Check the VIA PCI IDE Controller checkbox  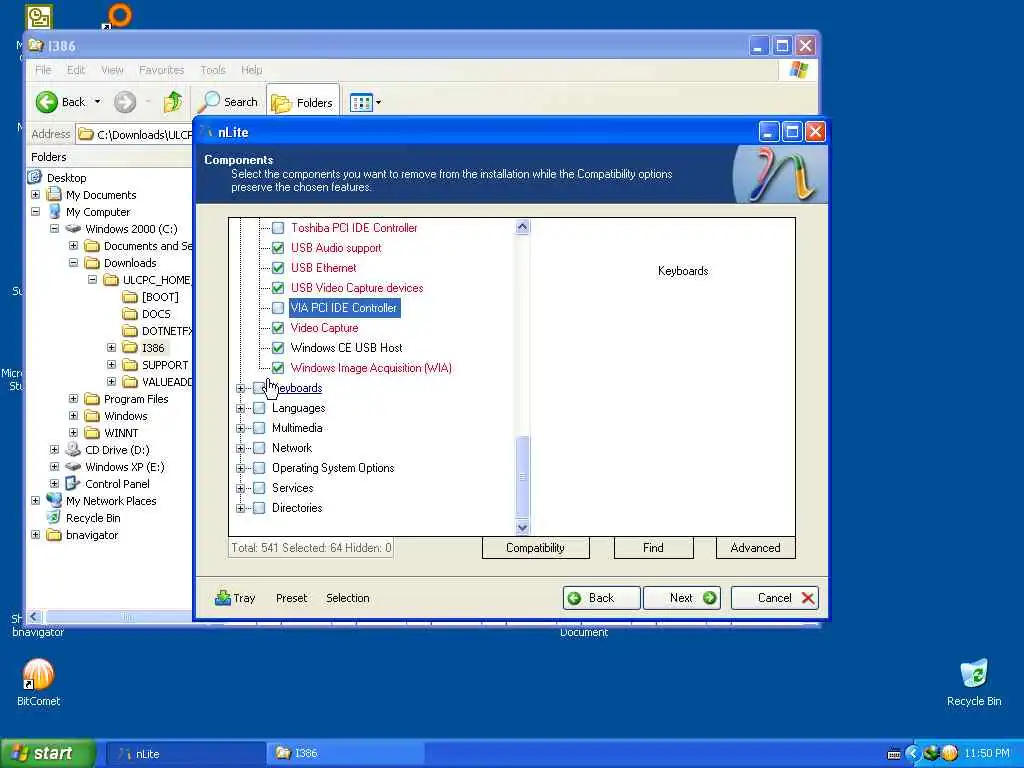pos(278,308)
